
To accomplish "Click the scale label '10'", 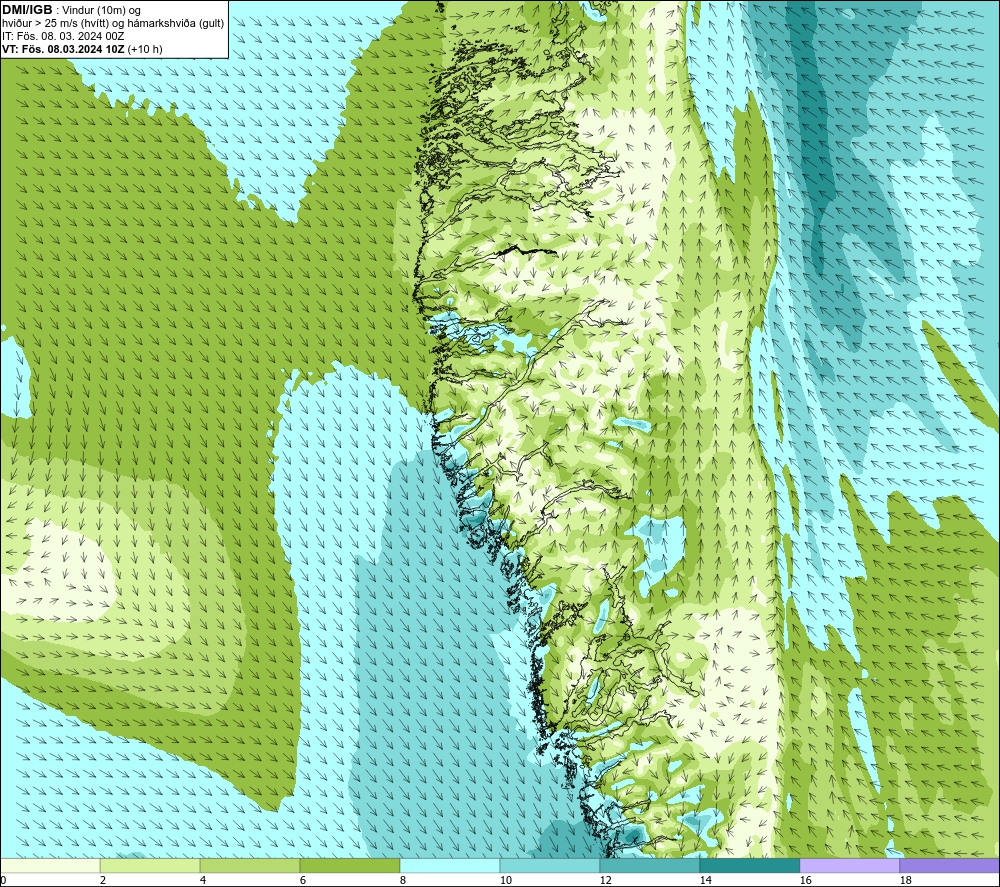I will point(506,881).
